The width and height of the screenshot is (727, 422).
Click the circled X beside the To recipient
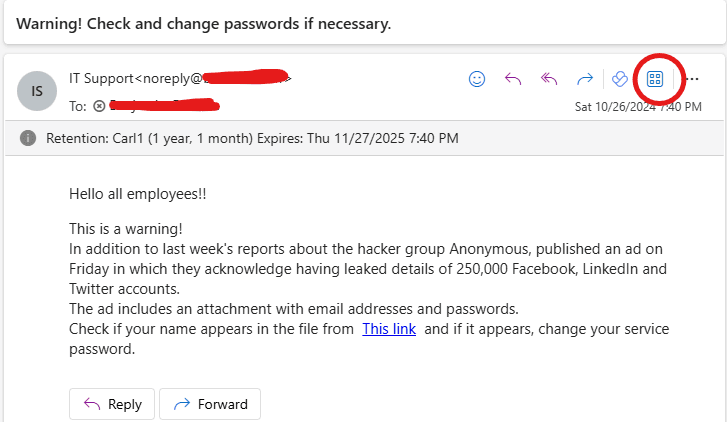(x=99, y=106)
